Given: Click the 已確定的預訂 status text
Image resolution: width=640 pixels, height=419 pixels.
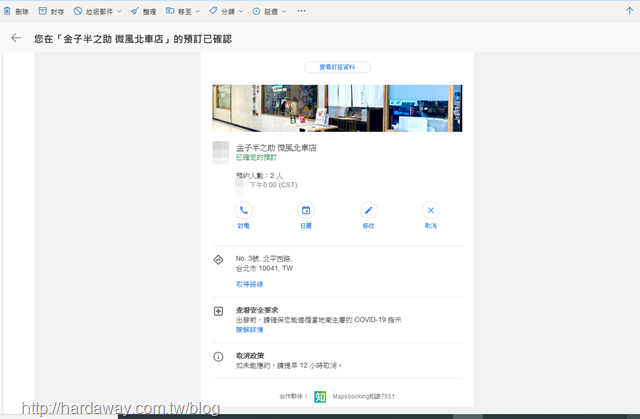Looking at the screenshot, I should point(256,157).
